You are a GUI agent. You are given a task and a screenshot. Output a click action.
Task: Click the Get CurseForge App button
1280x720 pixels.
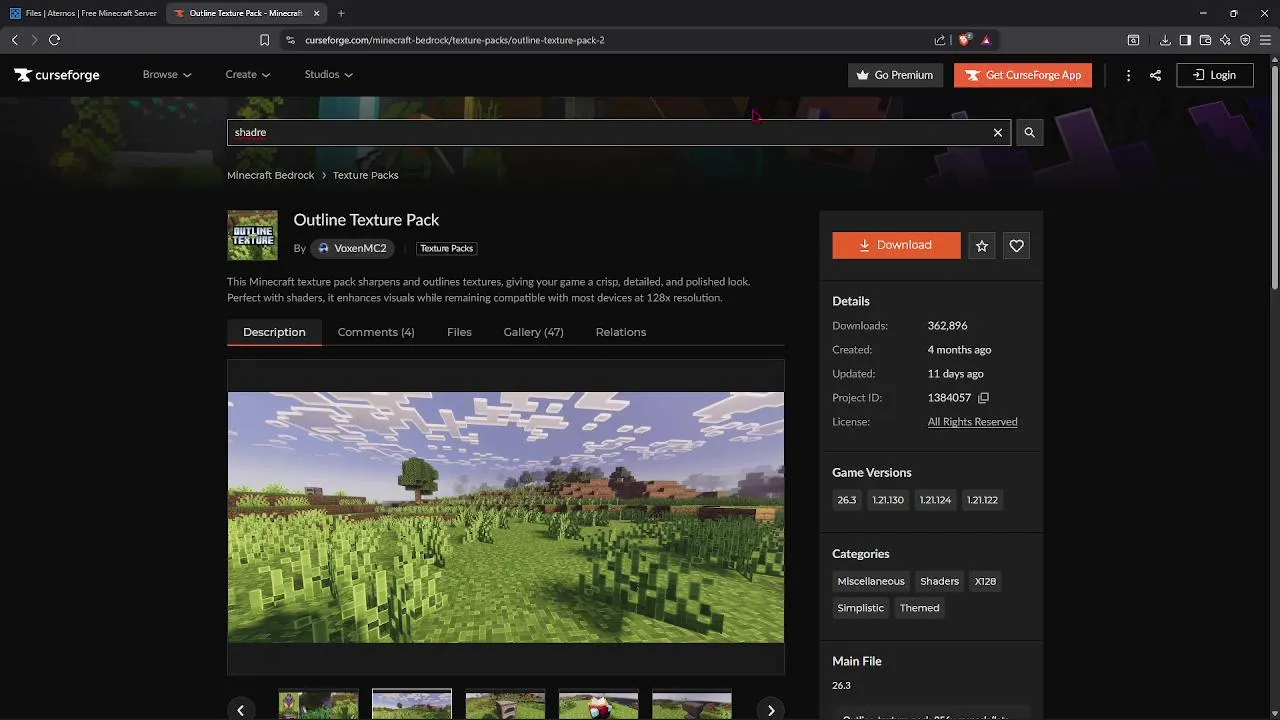(1022, 75)
